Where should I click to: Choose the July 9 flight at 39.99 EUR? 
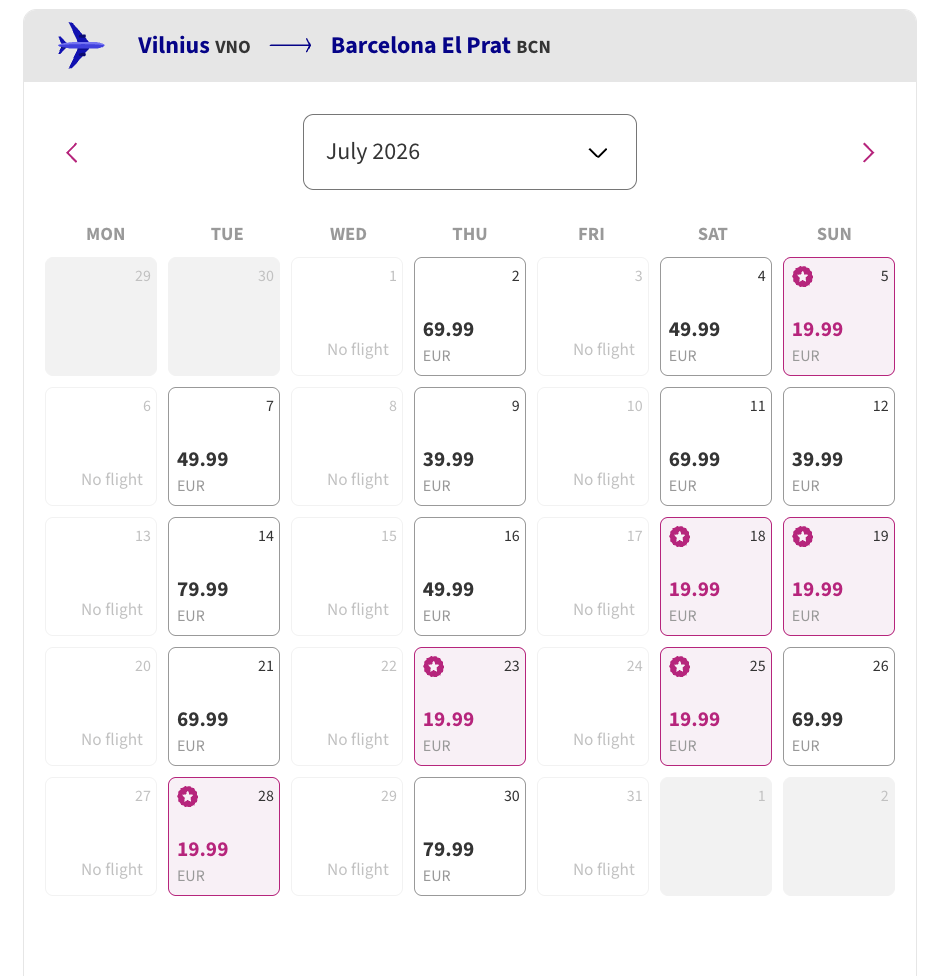coord(470,447)
